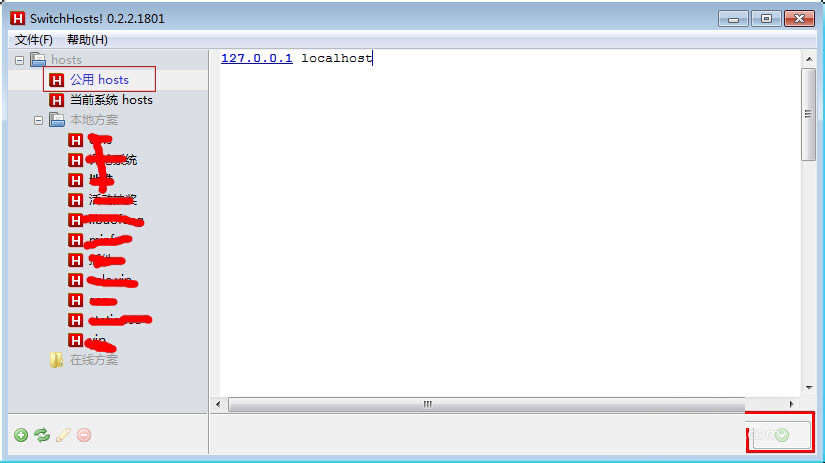
Task: Click the last local scheme H icon
Action: (75, 340)
